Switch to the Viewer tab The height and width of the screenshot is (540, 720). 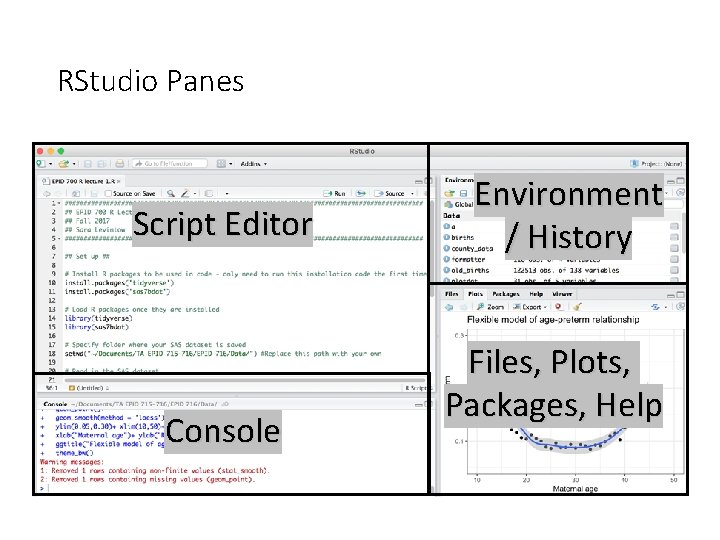pyautogui.click(x=562, y=294)
